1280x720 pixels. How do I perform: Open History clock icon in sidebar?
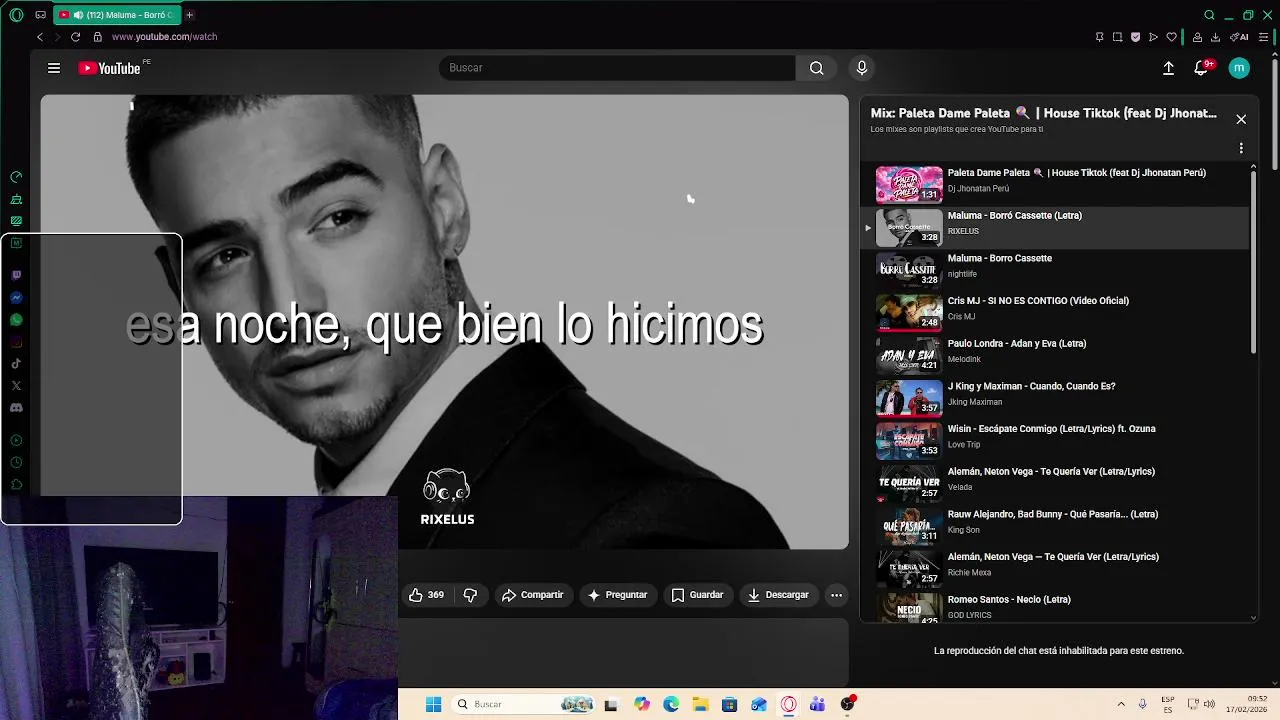point(16,462)
